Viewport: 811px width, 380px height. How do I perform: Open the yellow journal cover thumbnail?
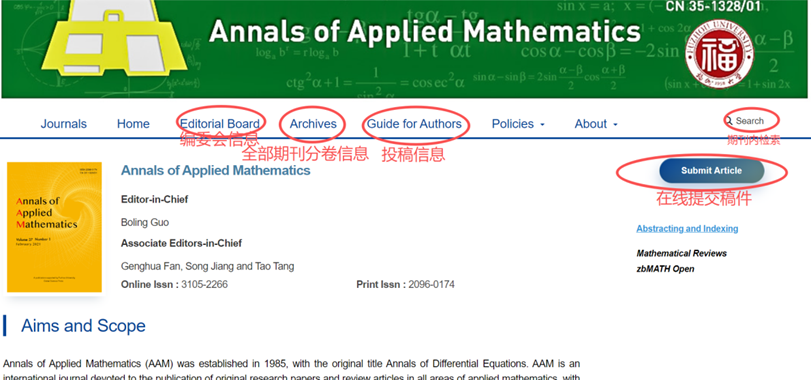[x=54, y=227]
